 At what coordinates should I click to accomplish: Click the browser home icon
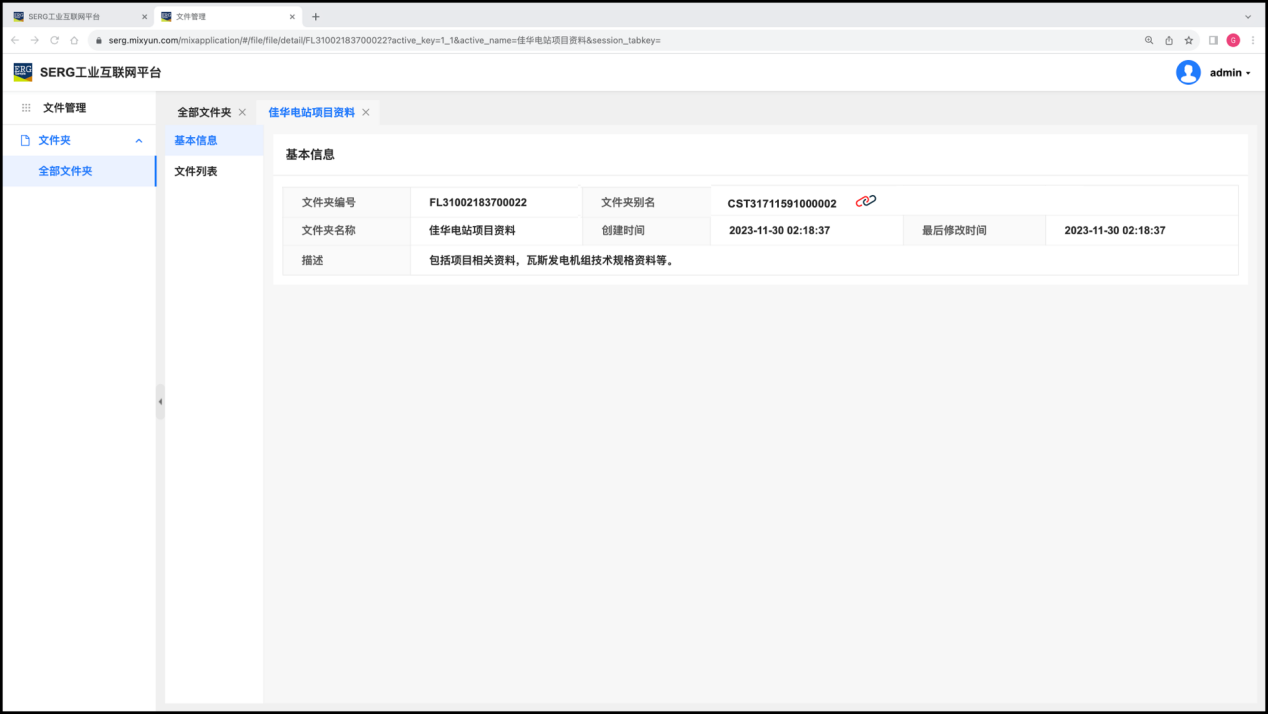74,40
